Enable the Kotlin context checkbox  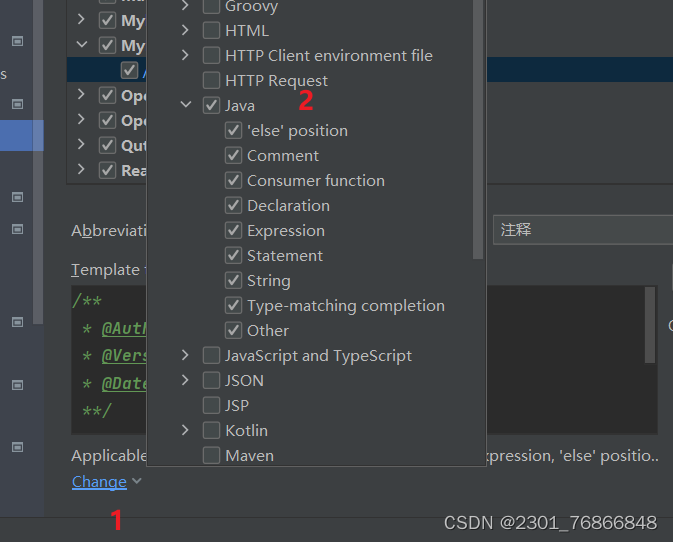click(x=211, y=430)
